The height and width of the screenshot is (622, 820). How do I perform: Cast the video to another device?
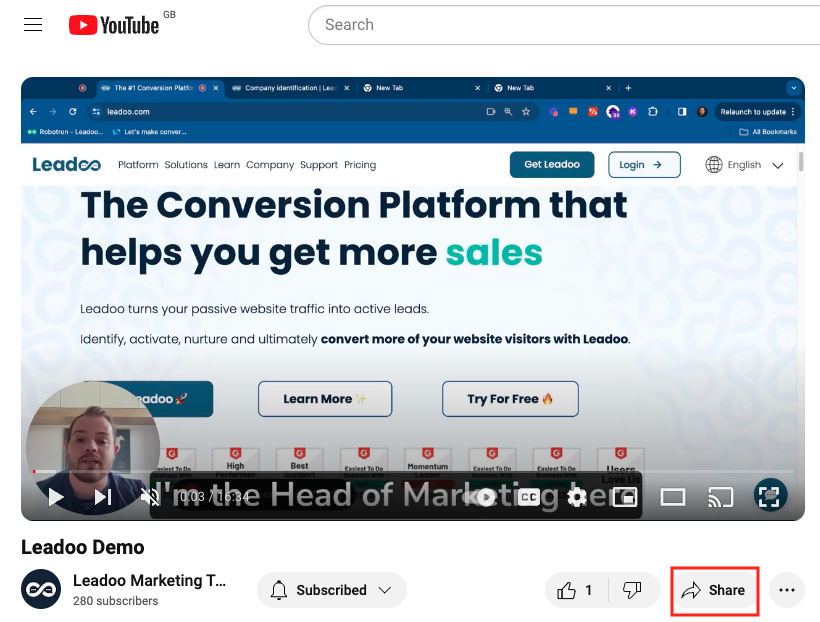click(x=720, y=497)
